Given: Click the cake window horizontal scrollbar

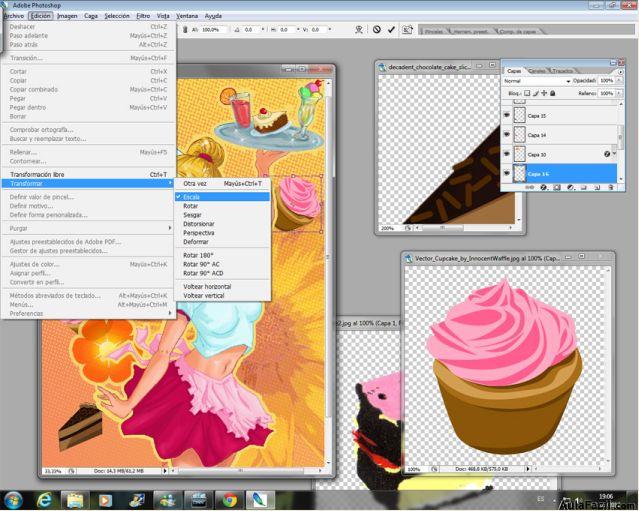Looking at the screenshot, I should click(464, 228).
